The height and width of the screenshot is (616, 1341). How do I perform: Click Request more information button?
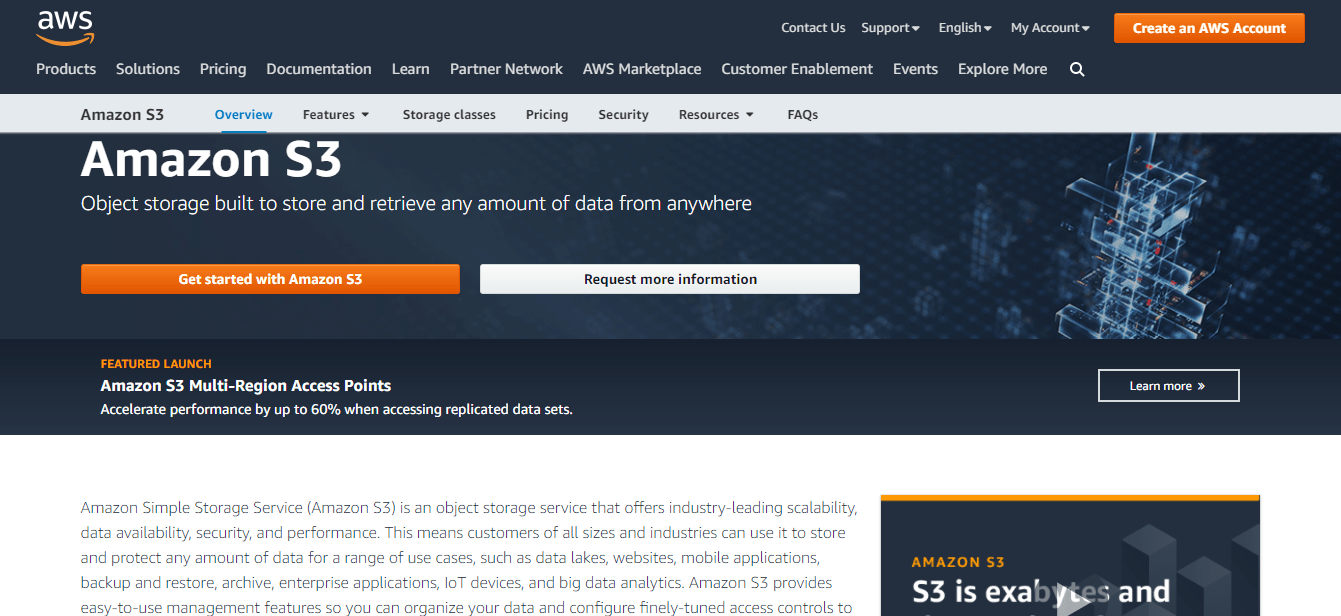pyautogui.click(x=670, y=279)
